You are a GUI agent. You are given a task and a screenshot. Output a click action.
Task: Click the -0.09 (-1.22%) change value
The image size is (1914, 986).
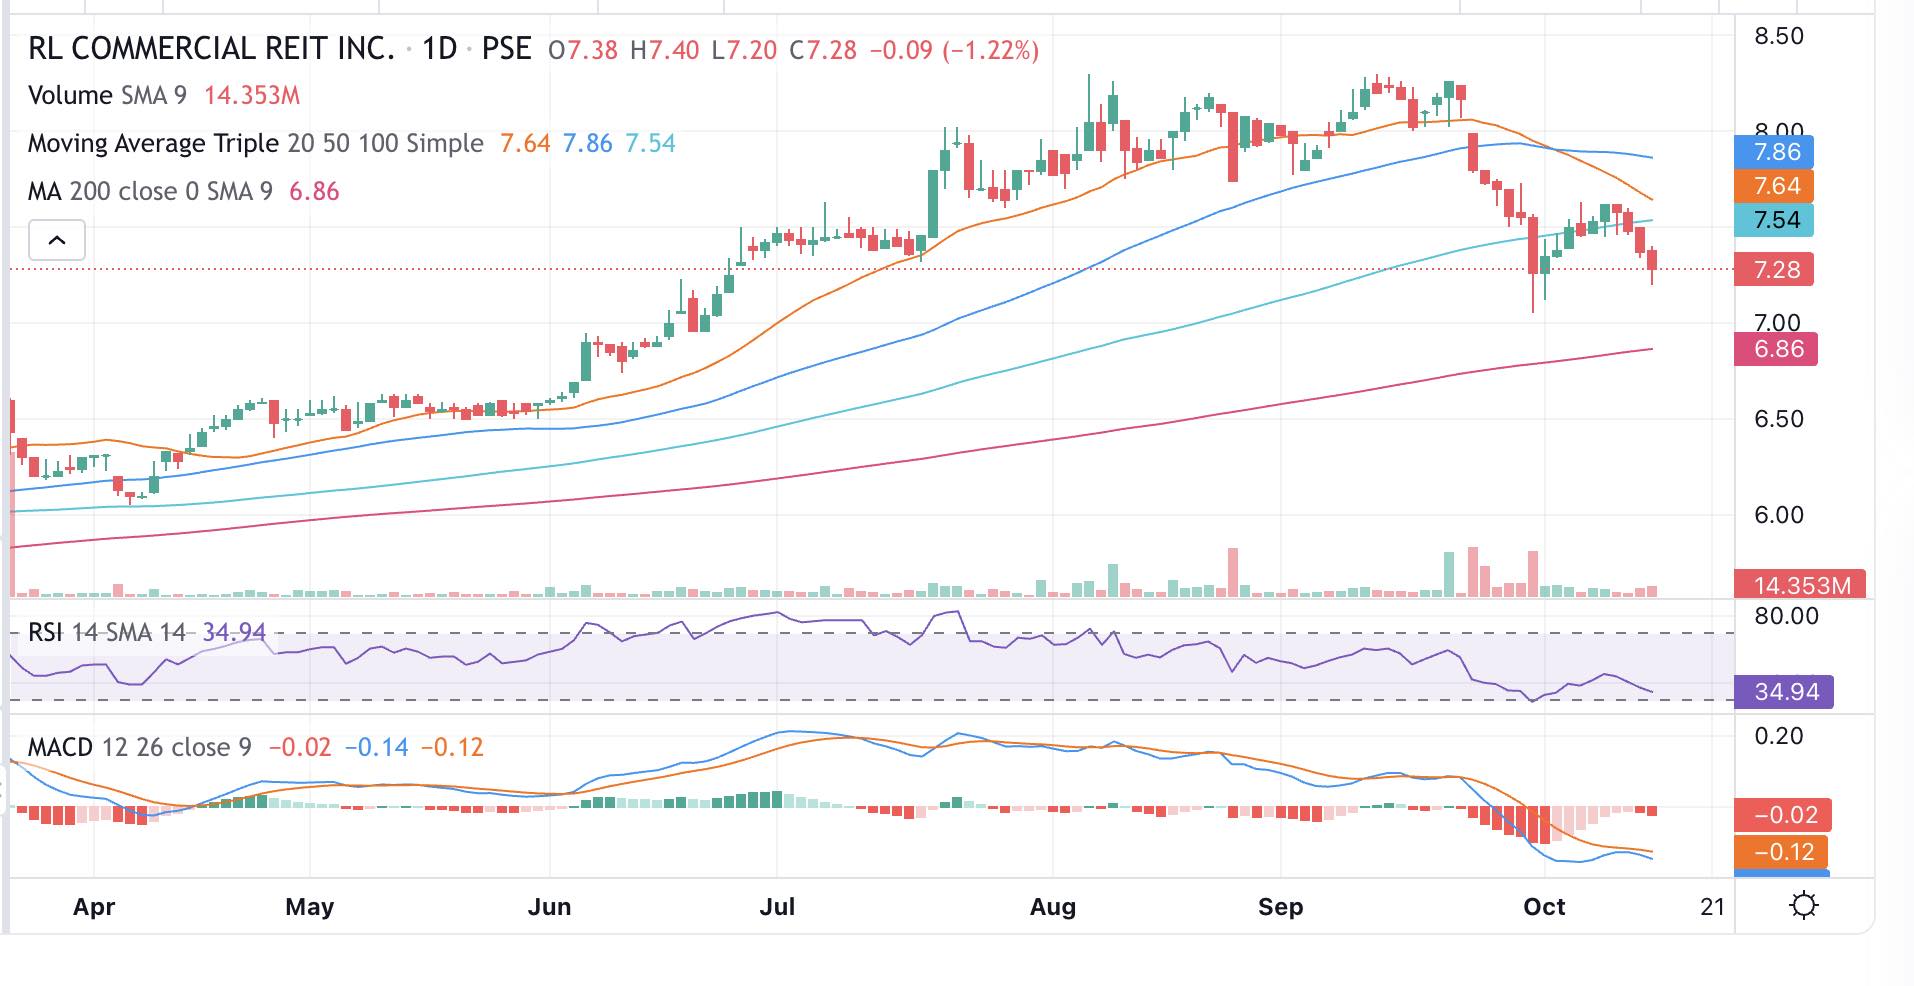[x=954, y=50]
